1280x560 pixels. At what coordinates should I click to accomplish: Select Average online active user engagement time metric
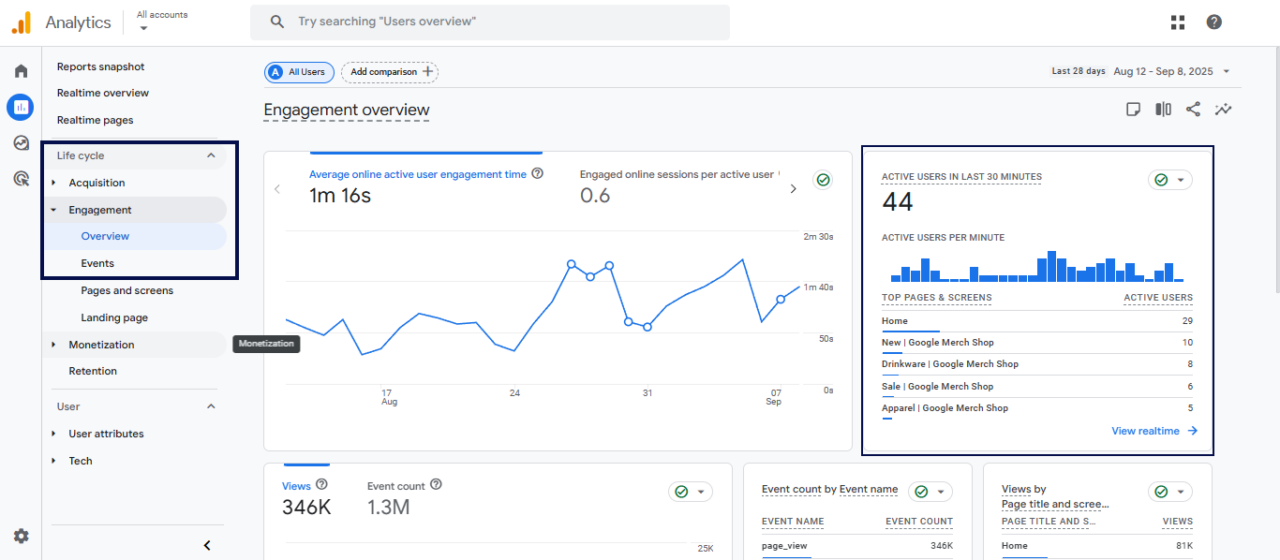(418, 174)
